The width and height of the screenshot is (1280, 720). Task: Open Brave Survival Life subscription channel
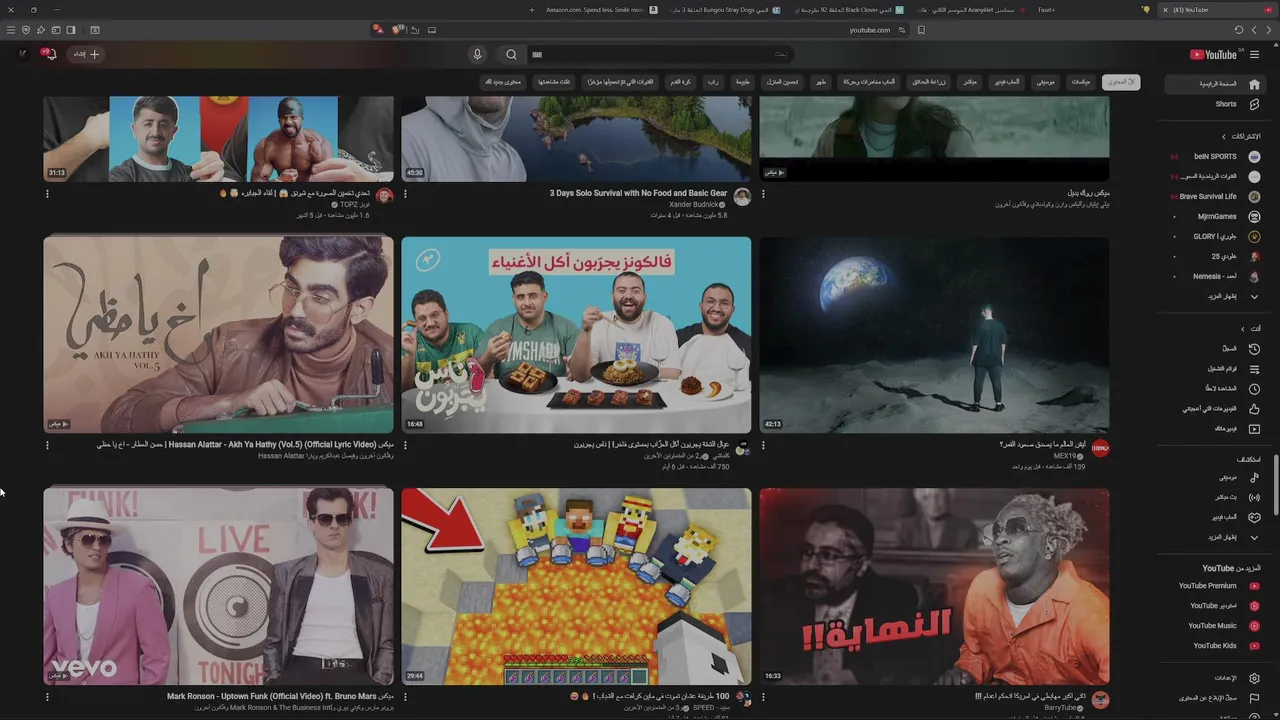[1216, 197]
